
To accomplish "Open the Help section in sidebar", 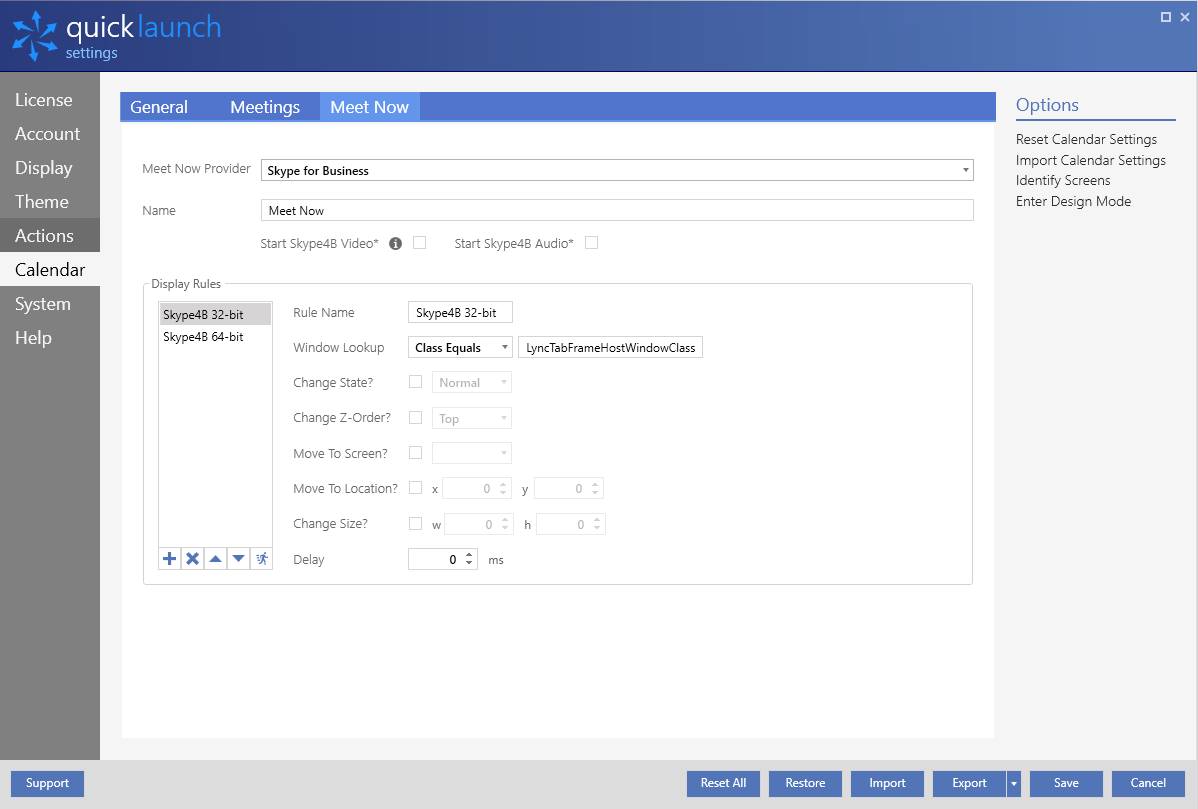I will coord(50,338).
